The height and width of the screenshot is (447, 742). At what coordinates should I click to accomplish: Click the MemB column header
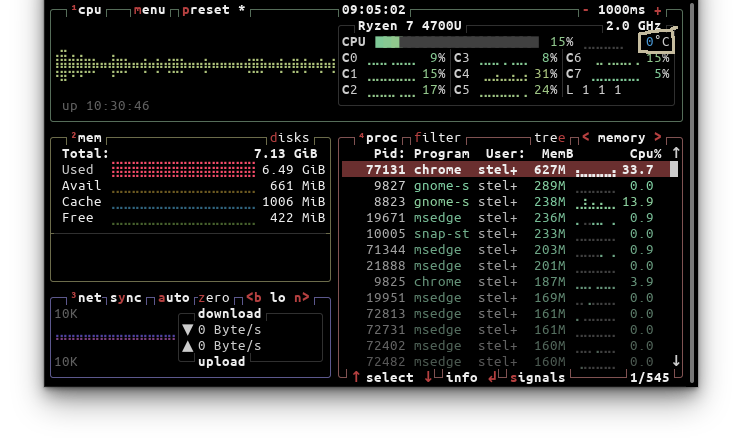(x=557, y=154)
